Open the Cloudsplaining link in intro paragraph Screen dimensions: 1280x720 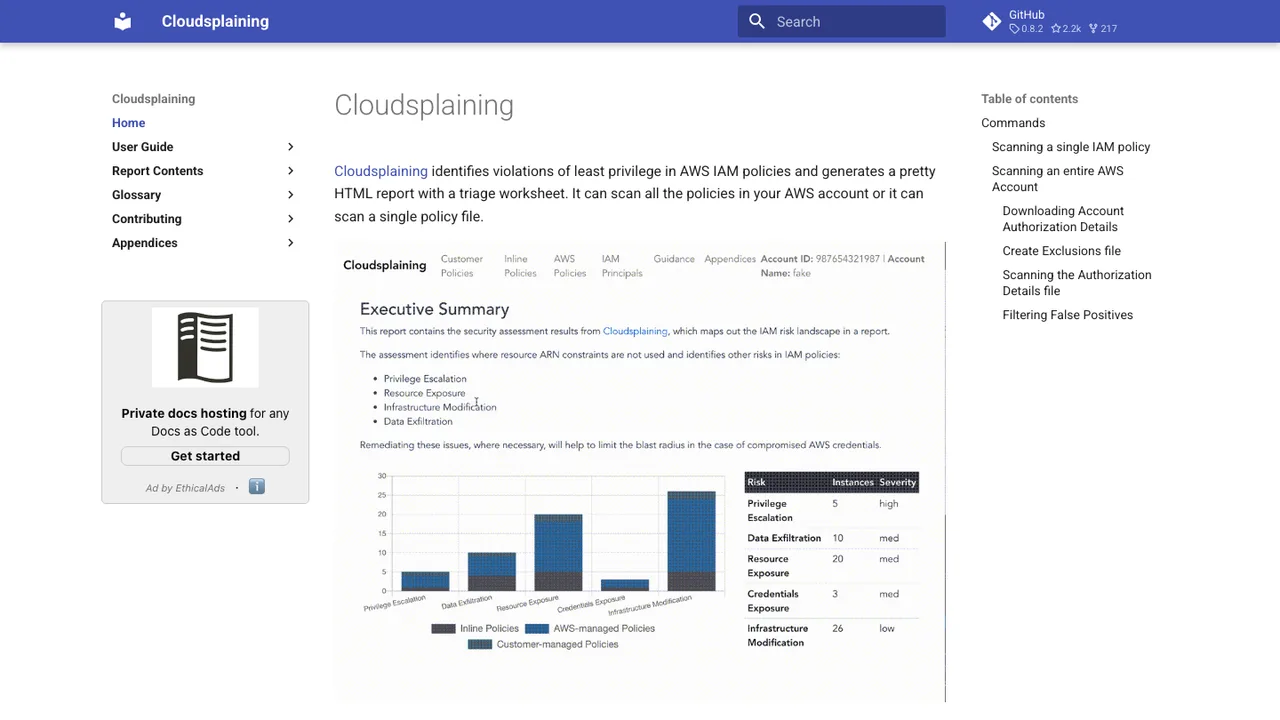click(381, 171)
